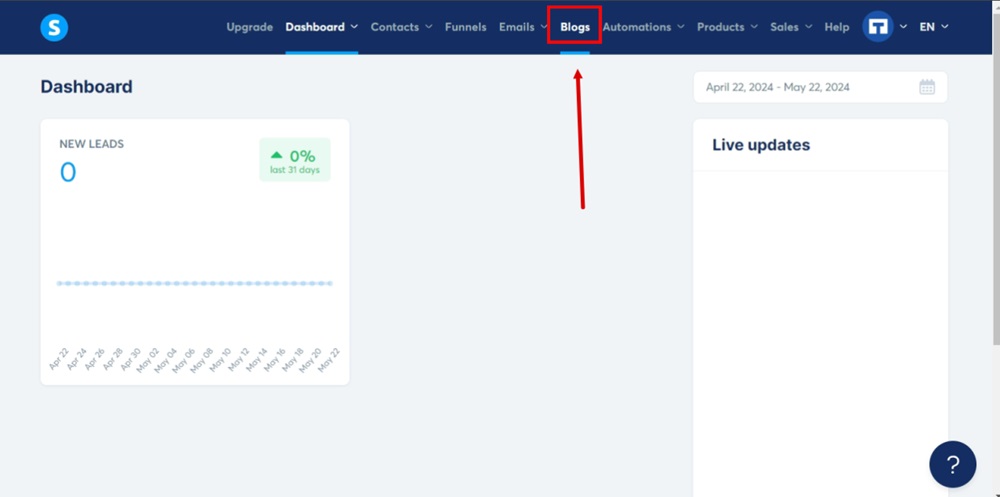Screen dimensions: 1000x497
Task: Open the Funnels section
Action: click(466, 27)
